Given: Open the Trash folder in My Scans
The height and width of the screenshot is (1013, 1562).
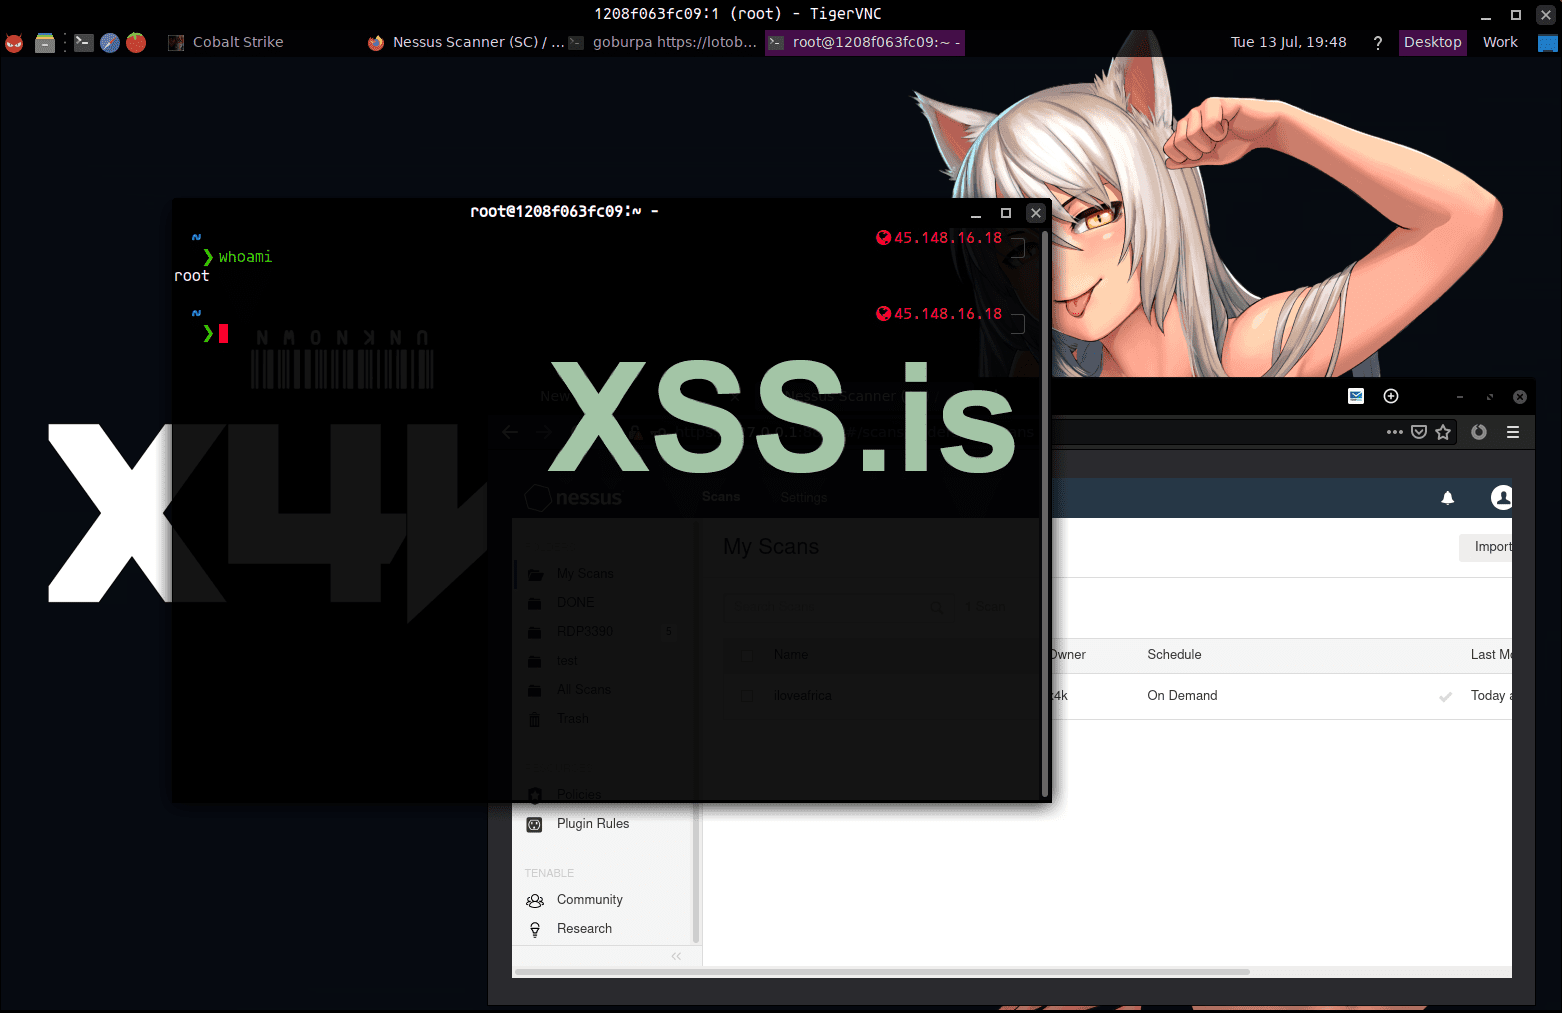Looking at the screenshot, I should point(572,718).
